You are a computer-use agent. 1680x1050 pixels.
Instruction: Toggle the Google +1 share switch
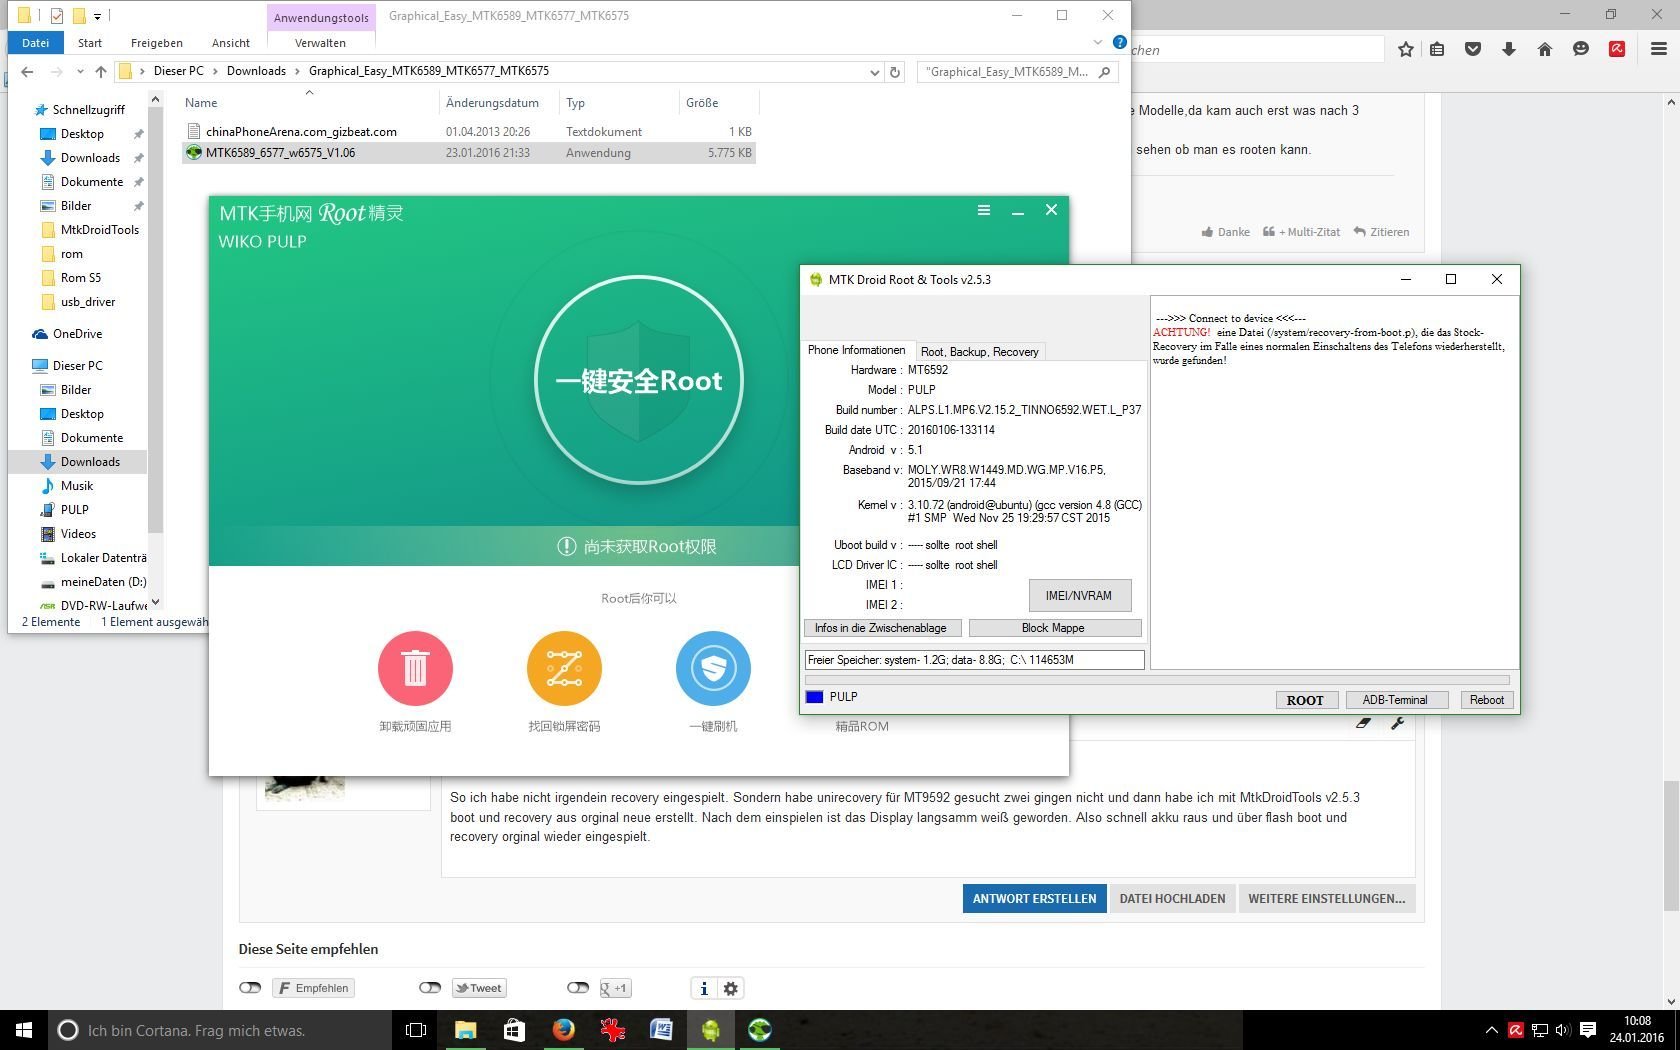coord(578,988)
